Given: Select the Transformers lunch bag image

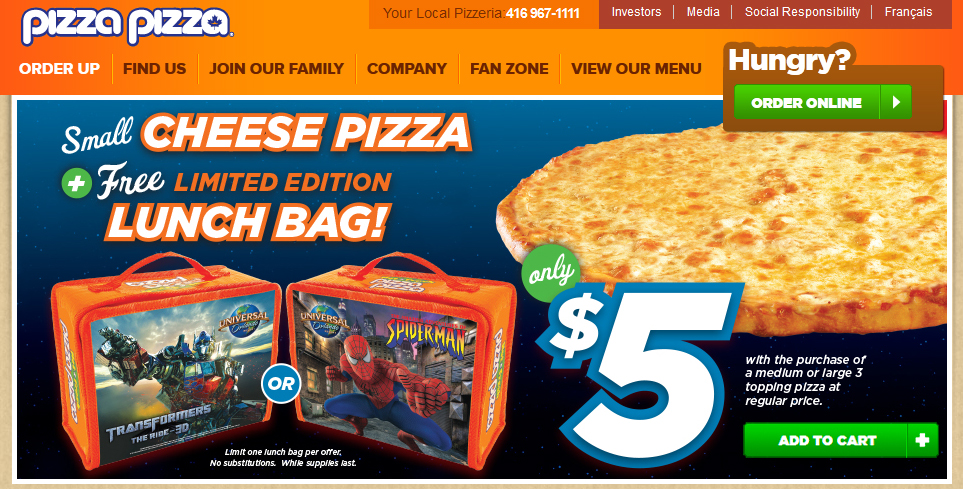Looking at the screenshot, I should tap(166, 362).
